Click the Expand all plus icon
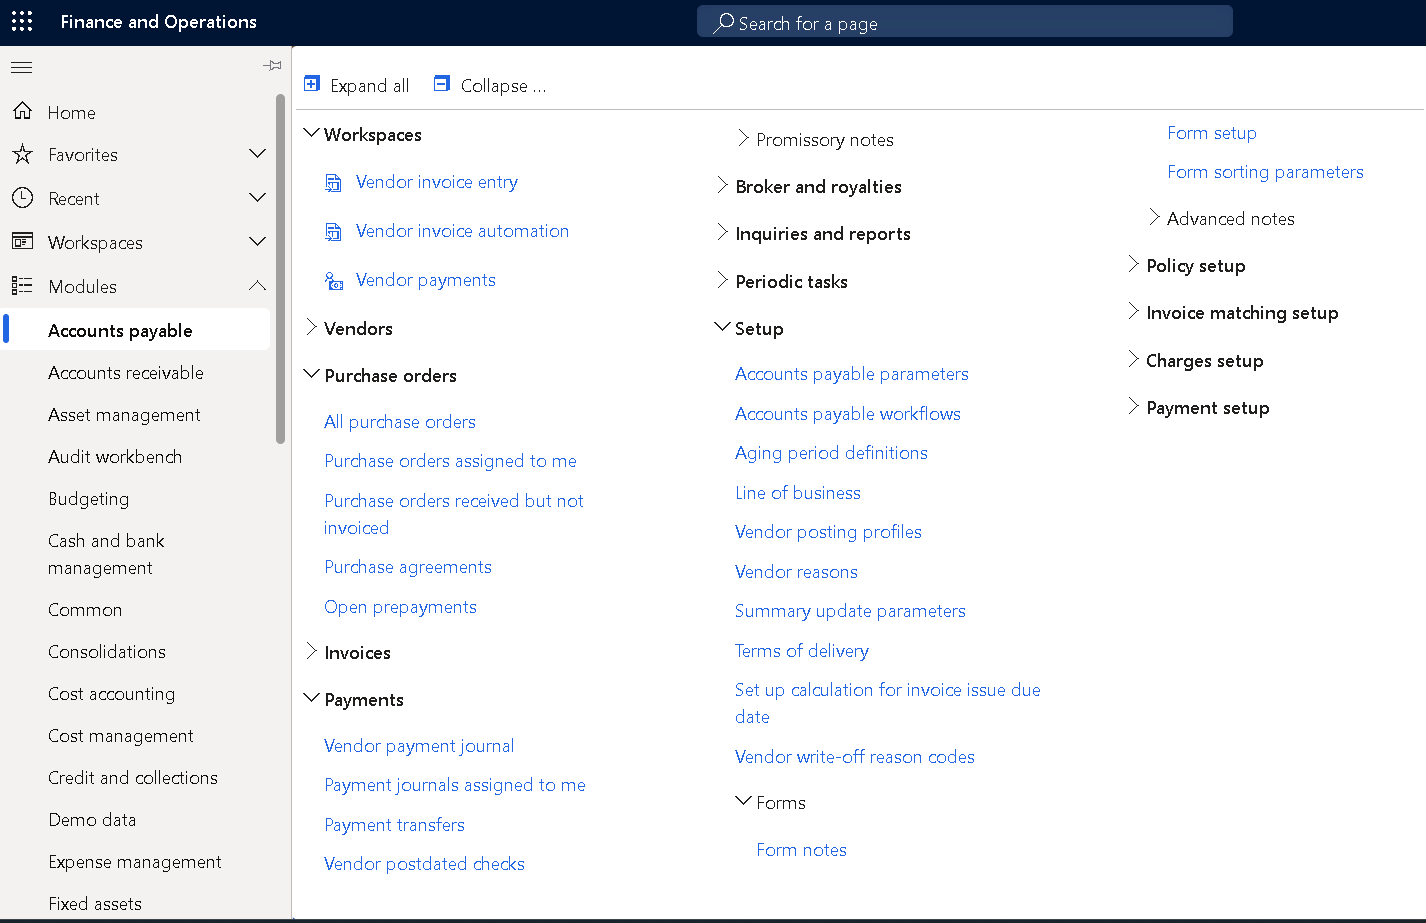 (x=312, y=84)
